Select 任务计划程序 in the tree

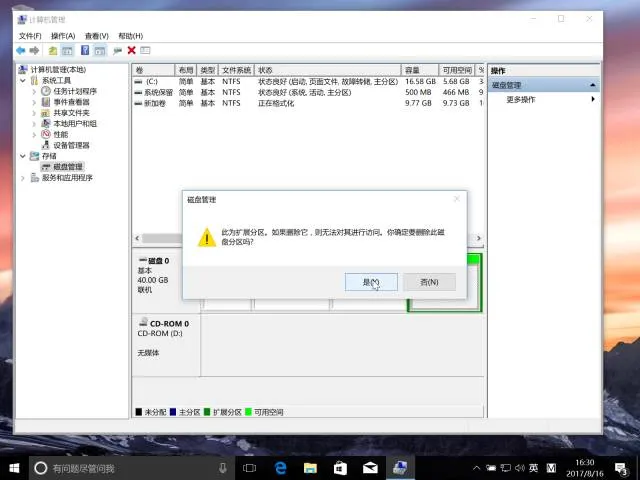coord(75,91)
